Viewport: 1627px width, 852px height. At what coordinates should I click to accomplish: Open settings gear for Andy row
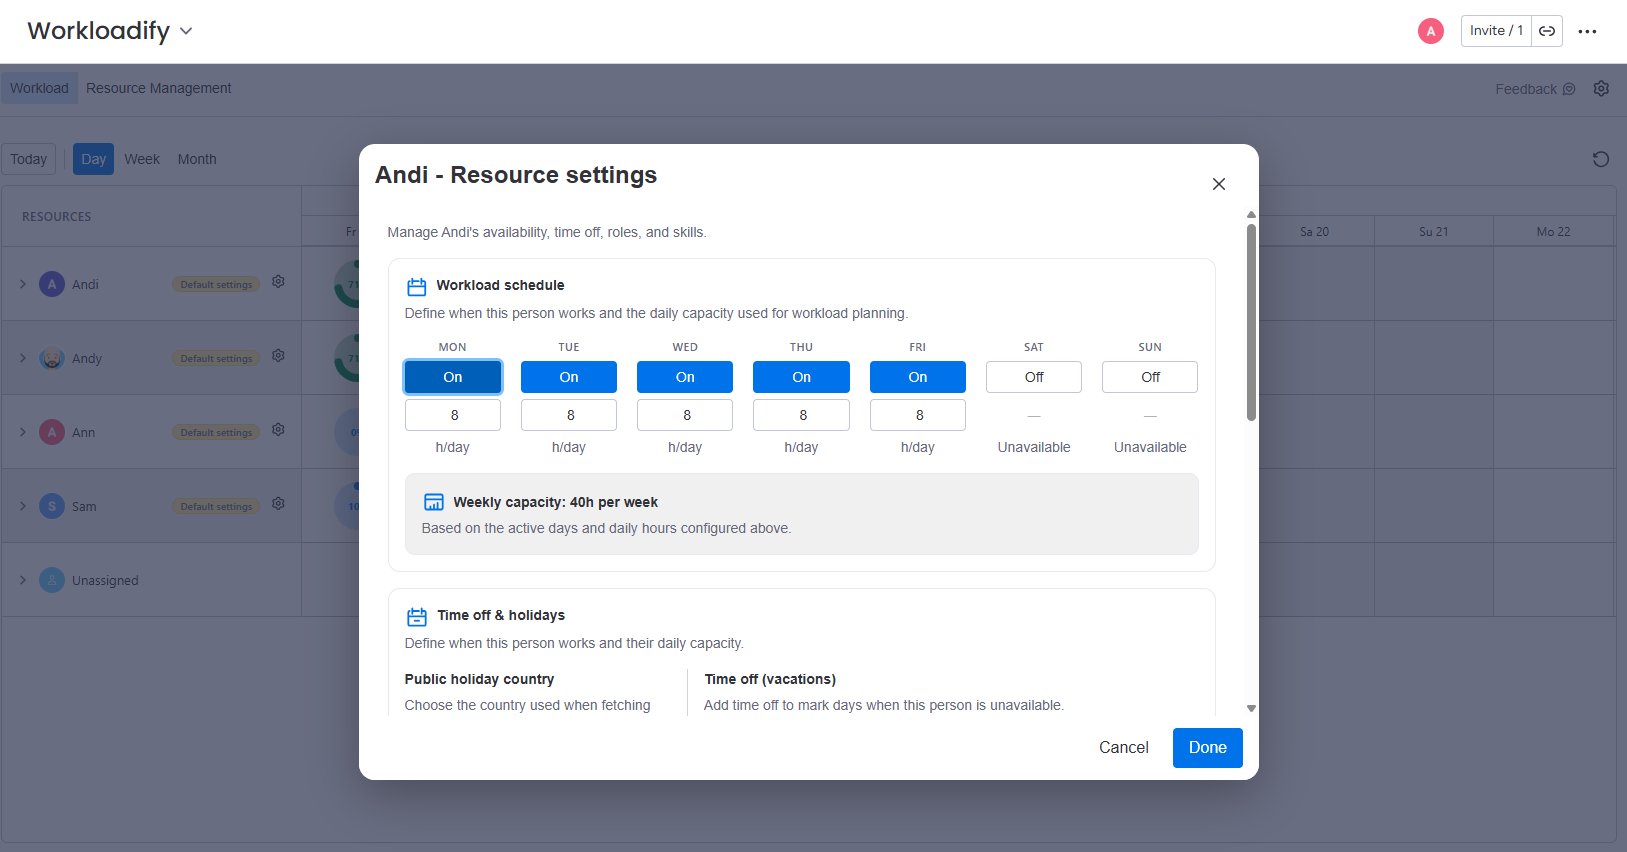click(278, 356)
